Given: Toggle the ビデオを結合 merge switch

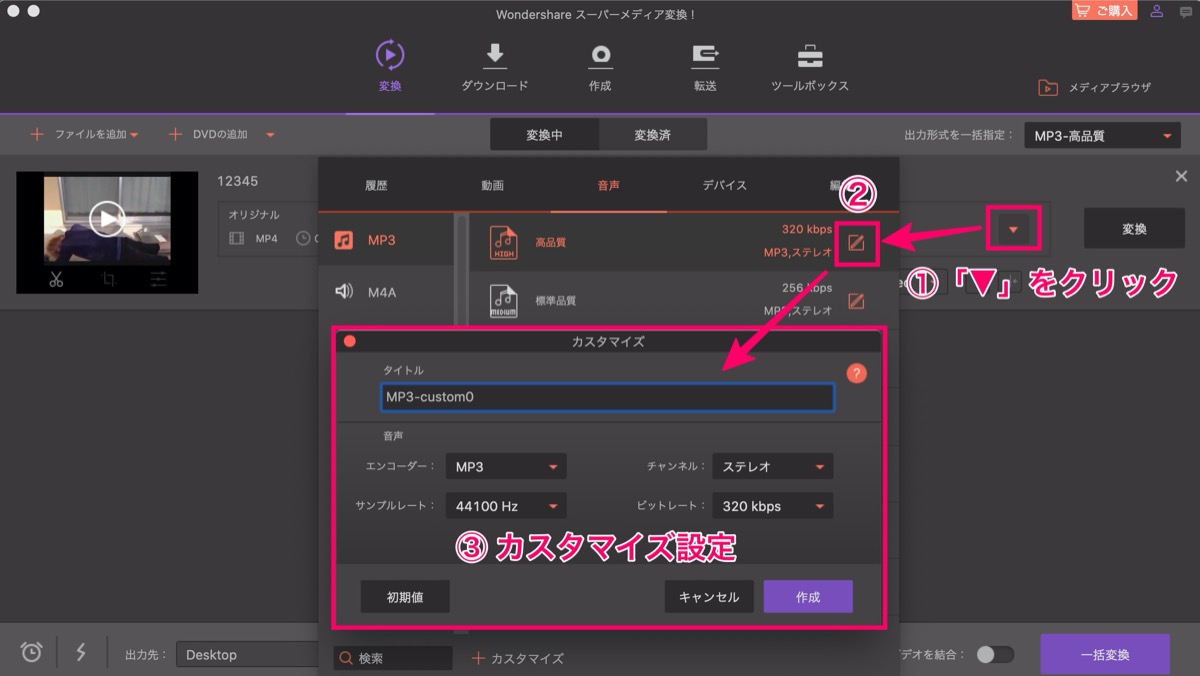Looking at the screenshot, I should pos(995,655).
